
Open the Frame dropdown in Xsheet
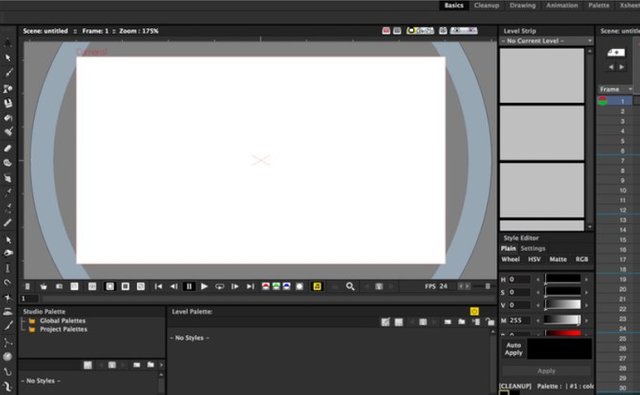pos(616,89)
